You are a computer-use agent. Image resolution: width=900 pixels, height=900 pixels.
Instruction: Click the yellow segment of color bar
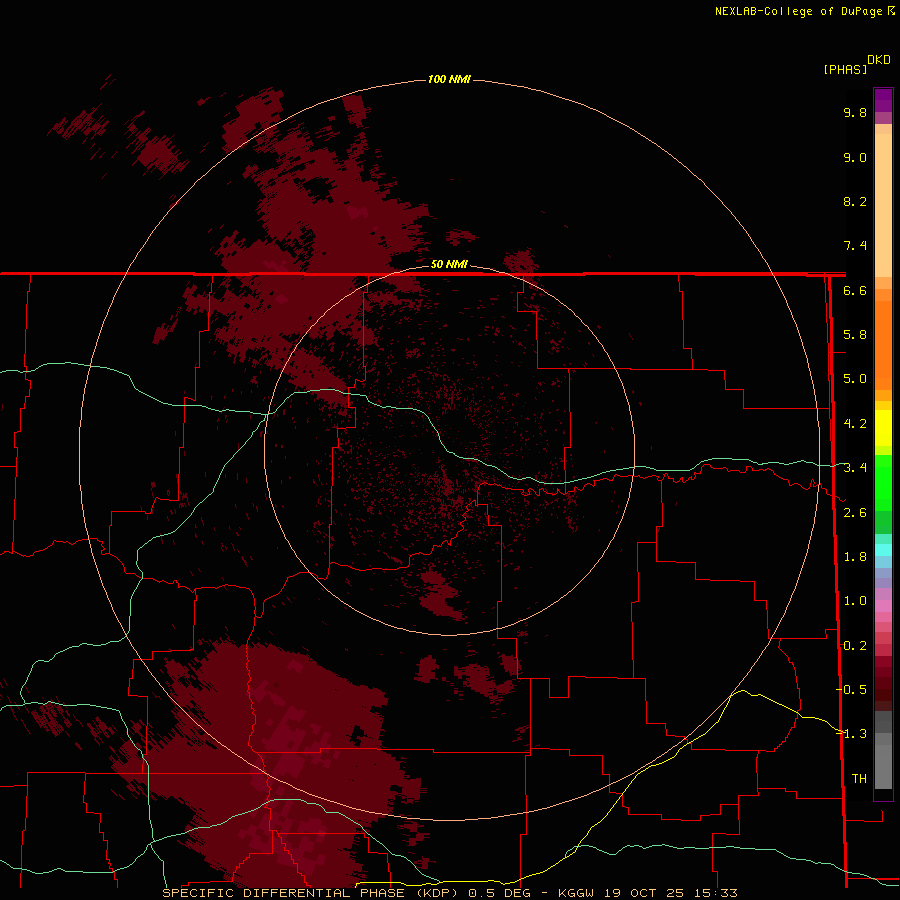(x=883, y=428)
